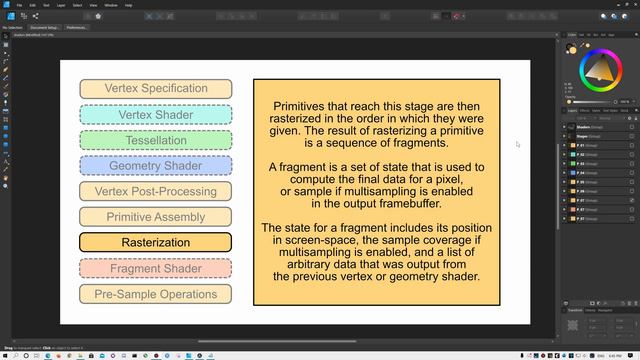Uncheck the ticked P_07 layer visibility box
Image resolution: width=640 pixels, height=360 pixels.
point(632,200)
